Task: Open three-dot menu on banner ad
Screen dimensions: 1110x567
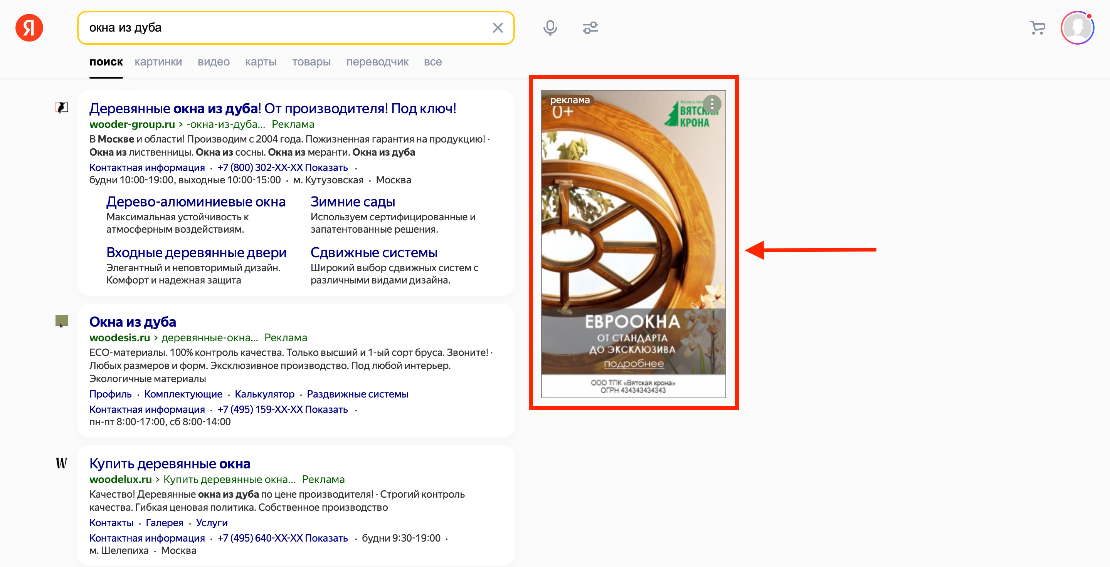Action: click(712, 104)
